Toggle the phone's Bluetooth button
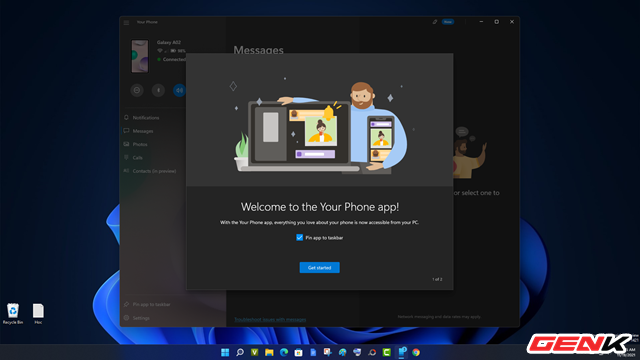The height and width of the screenshot is (360, 640). [158, 90]
